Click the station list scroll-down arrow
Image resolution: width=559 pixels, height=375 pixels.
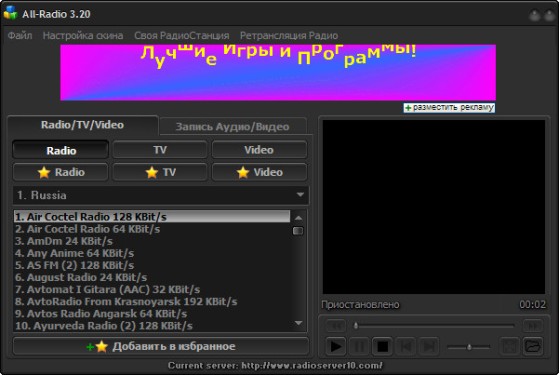pos(299,323)
